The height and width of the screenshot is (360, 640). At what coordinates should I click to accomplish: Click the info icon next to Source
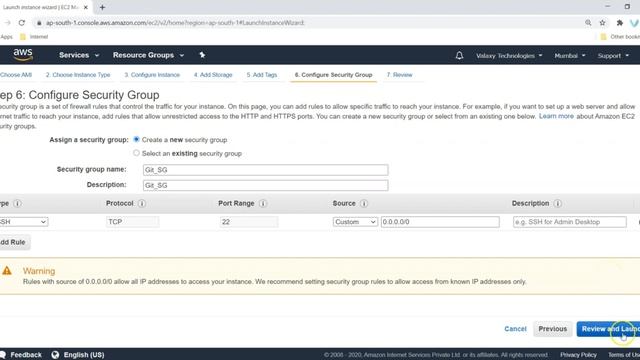tap(364, 203)
